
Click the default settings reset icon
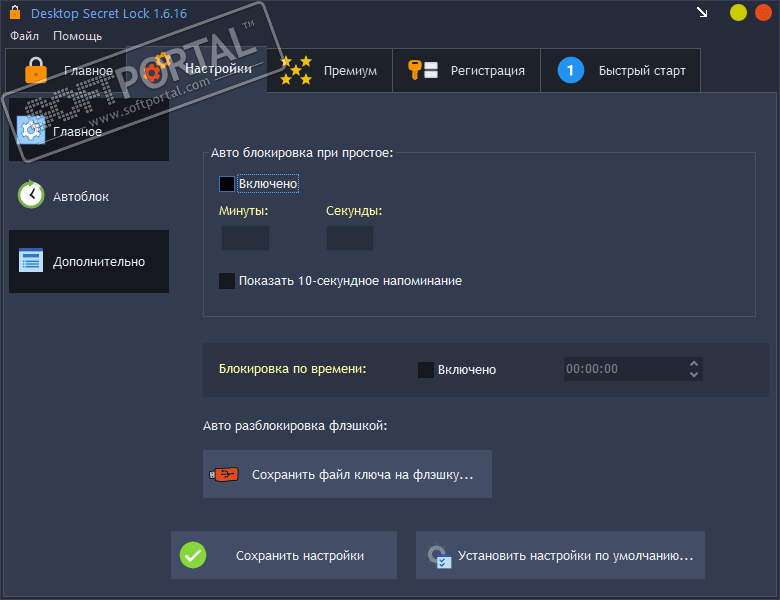click(x=439, y=556)
